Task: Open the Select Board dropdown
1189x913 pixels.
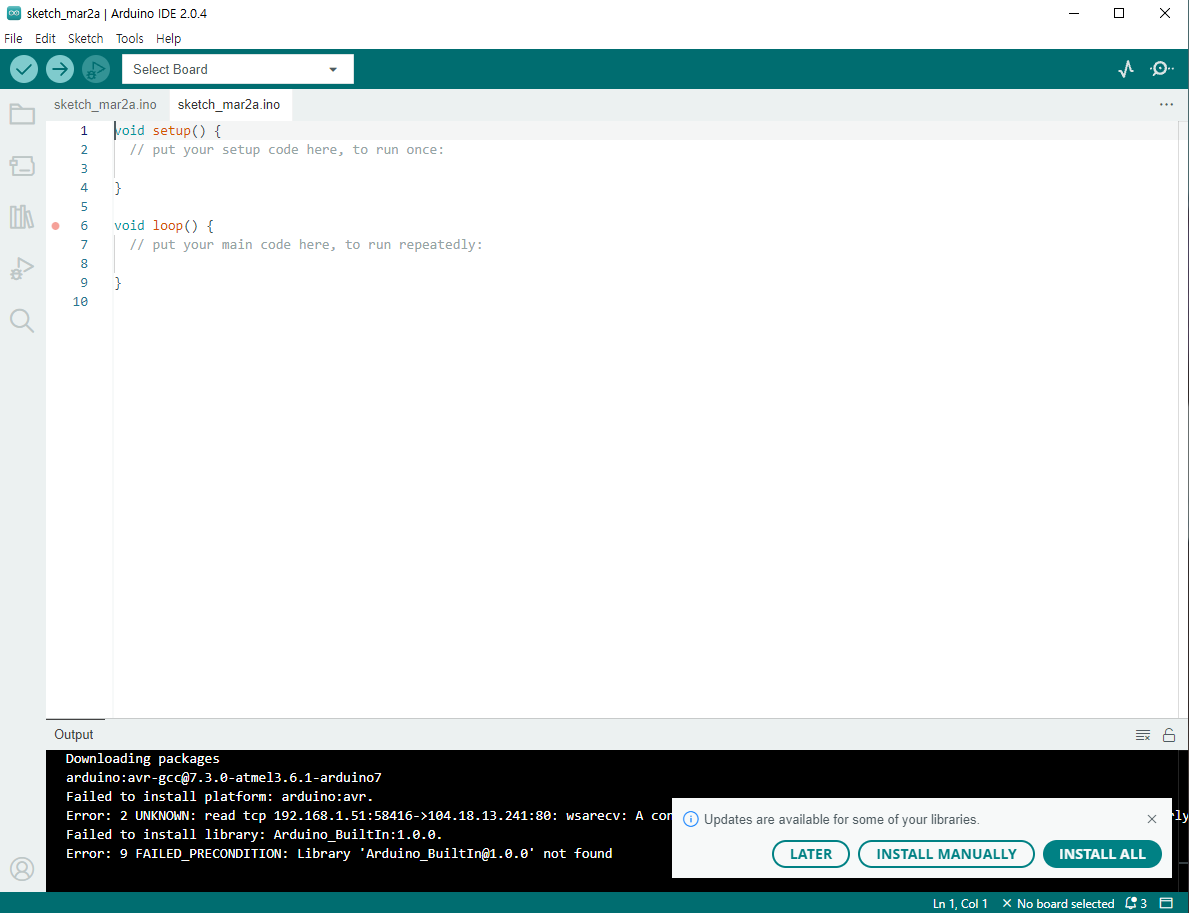Action: [238, 69]
